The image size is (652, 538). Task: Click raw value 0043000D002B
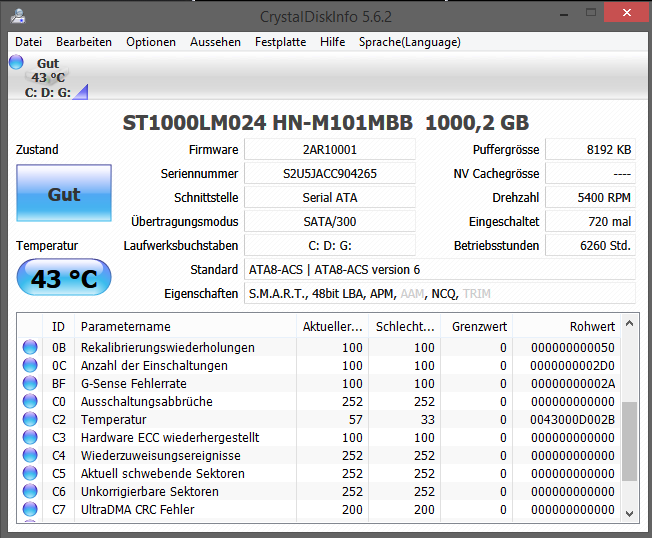[572, 420]
